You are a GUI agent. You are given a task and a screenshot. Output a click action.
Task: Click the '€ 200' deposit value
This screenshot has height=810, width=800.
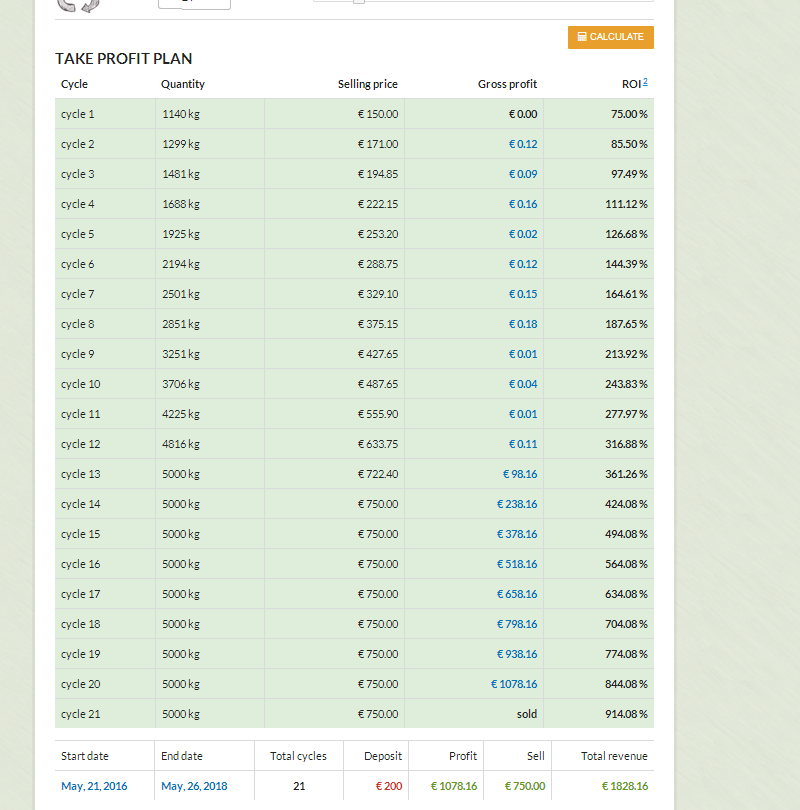point(389,786)
